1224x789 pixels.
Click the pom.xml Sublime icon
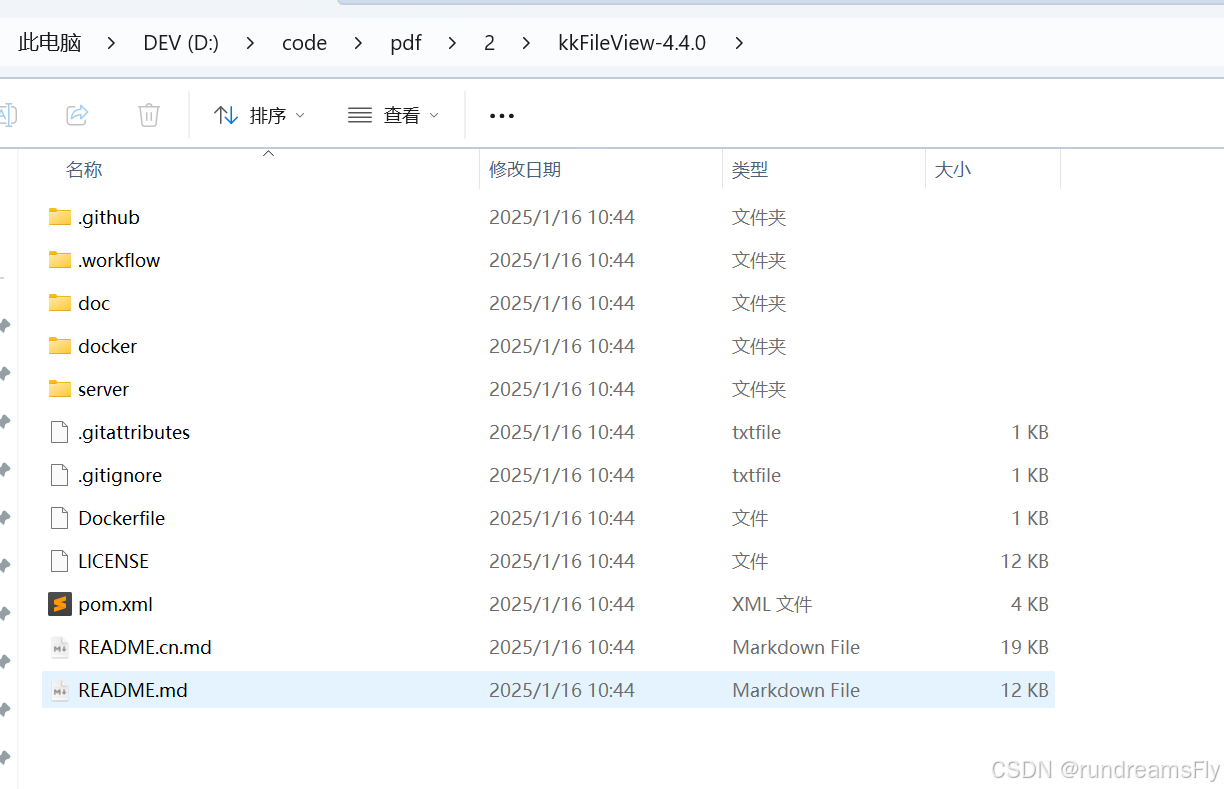pos(60,604)
